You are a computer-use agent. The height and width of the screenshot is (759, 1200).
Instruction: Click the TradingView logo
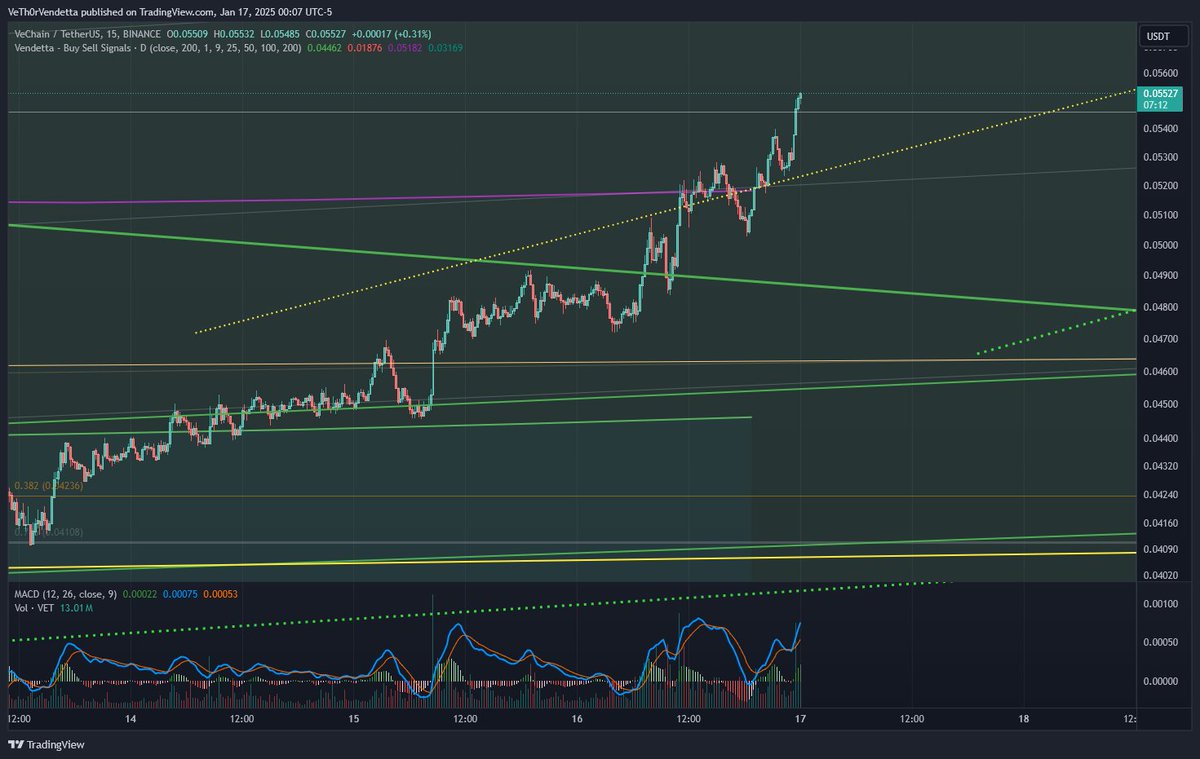click(x=47, y=745)
